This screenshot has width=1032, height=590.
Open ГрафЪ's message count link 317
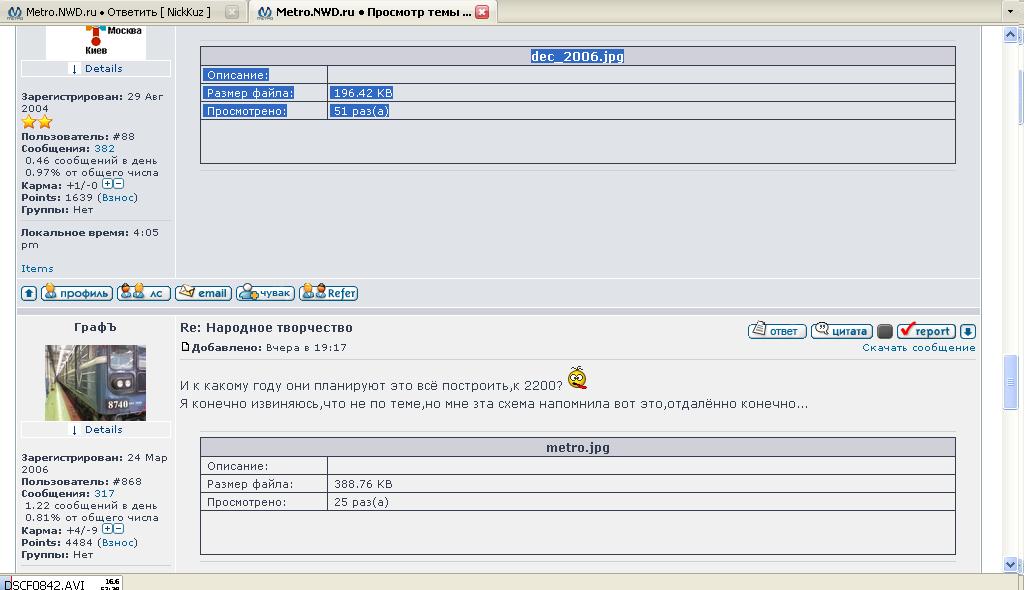tap(105, 494)
